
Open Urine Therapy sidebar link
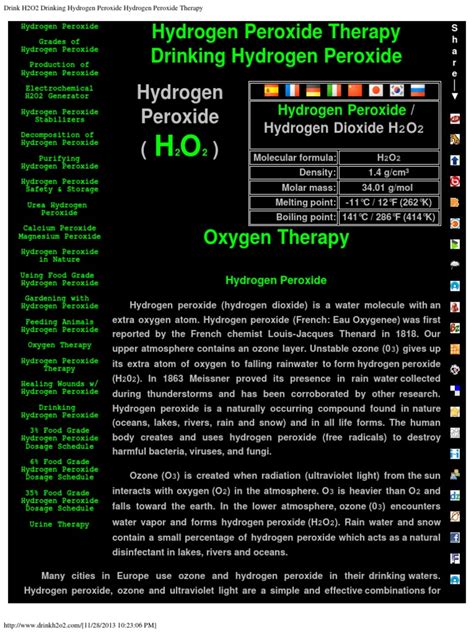[59, 524]
